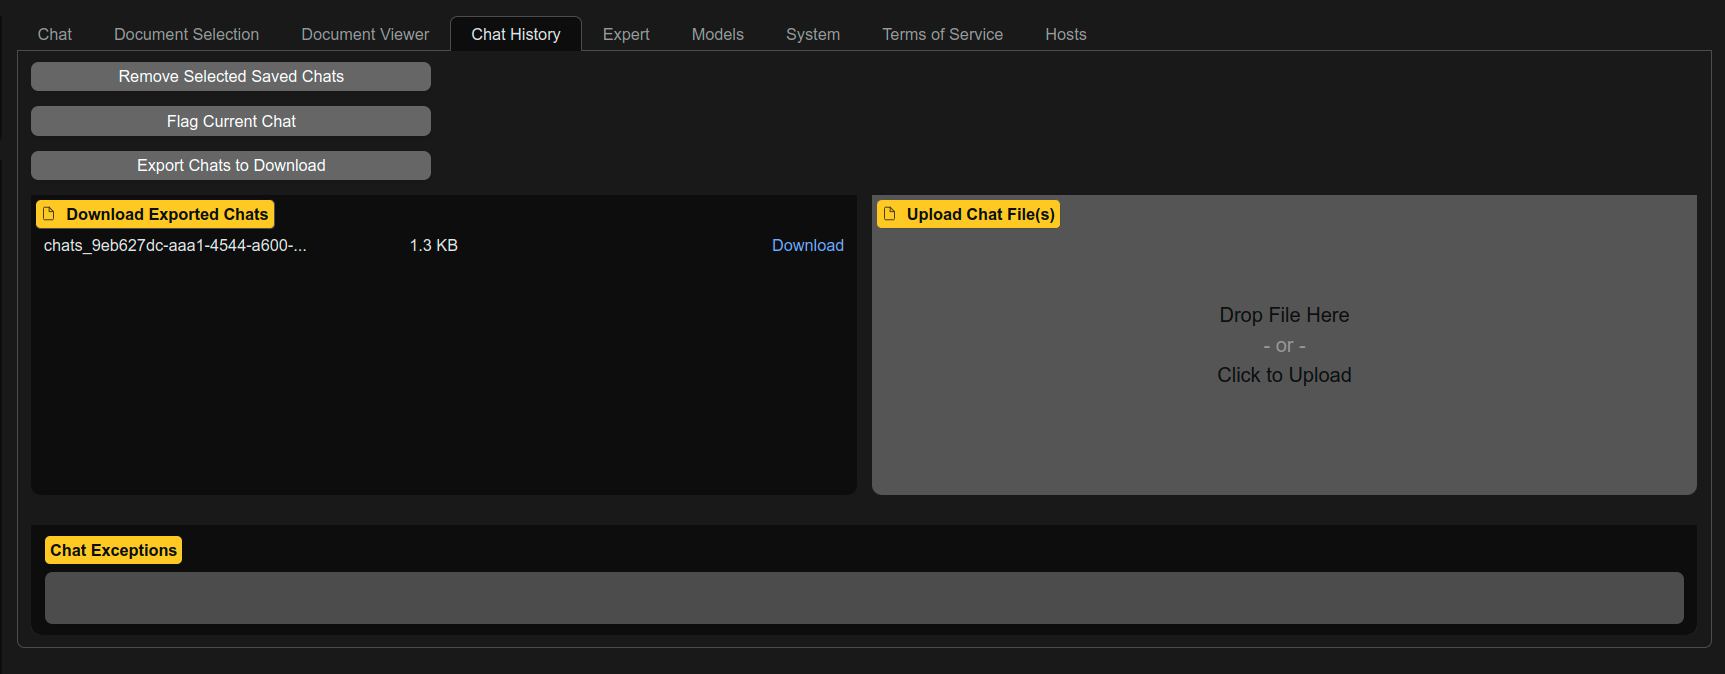Click the Chat Exceptions label
This screenshot has width=1725, height=674.
tap(113, 550)
